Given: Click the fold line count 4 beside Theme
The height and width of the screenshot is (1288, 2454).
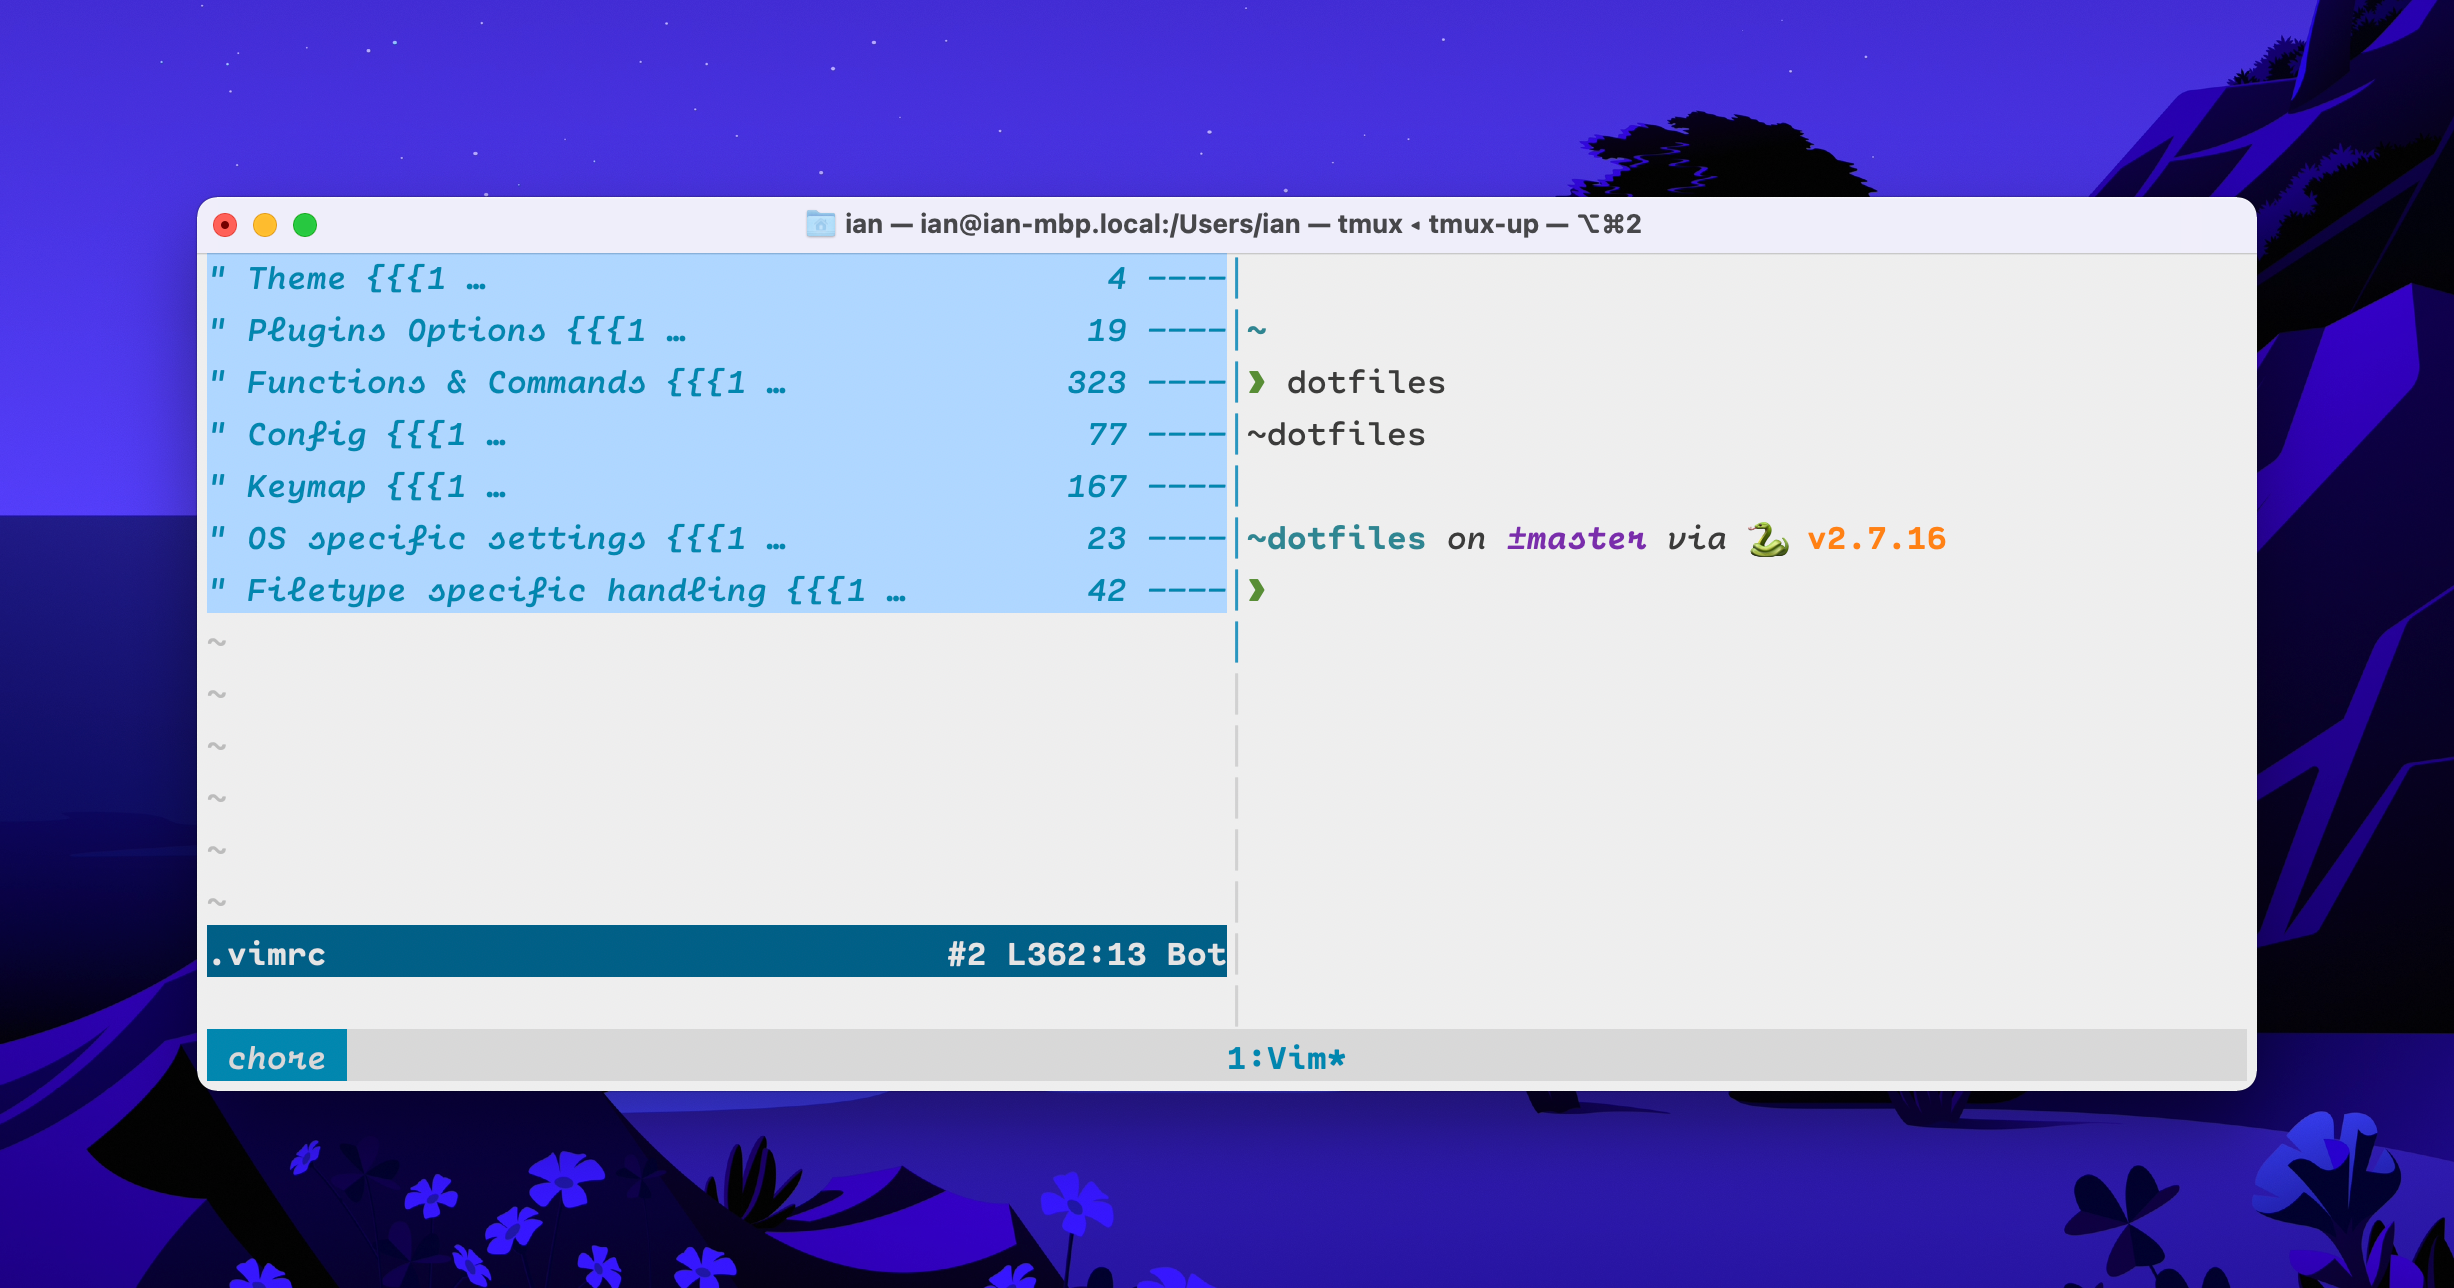Looking at the screenshot, I should 1117,278.
